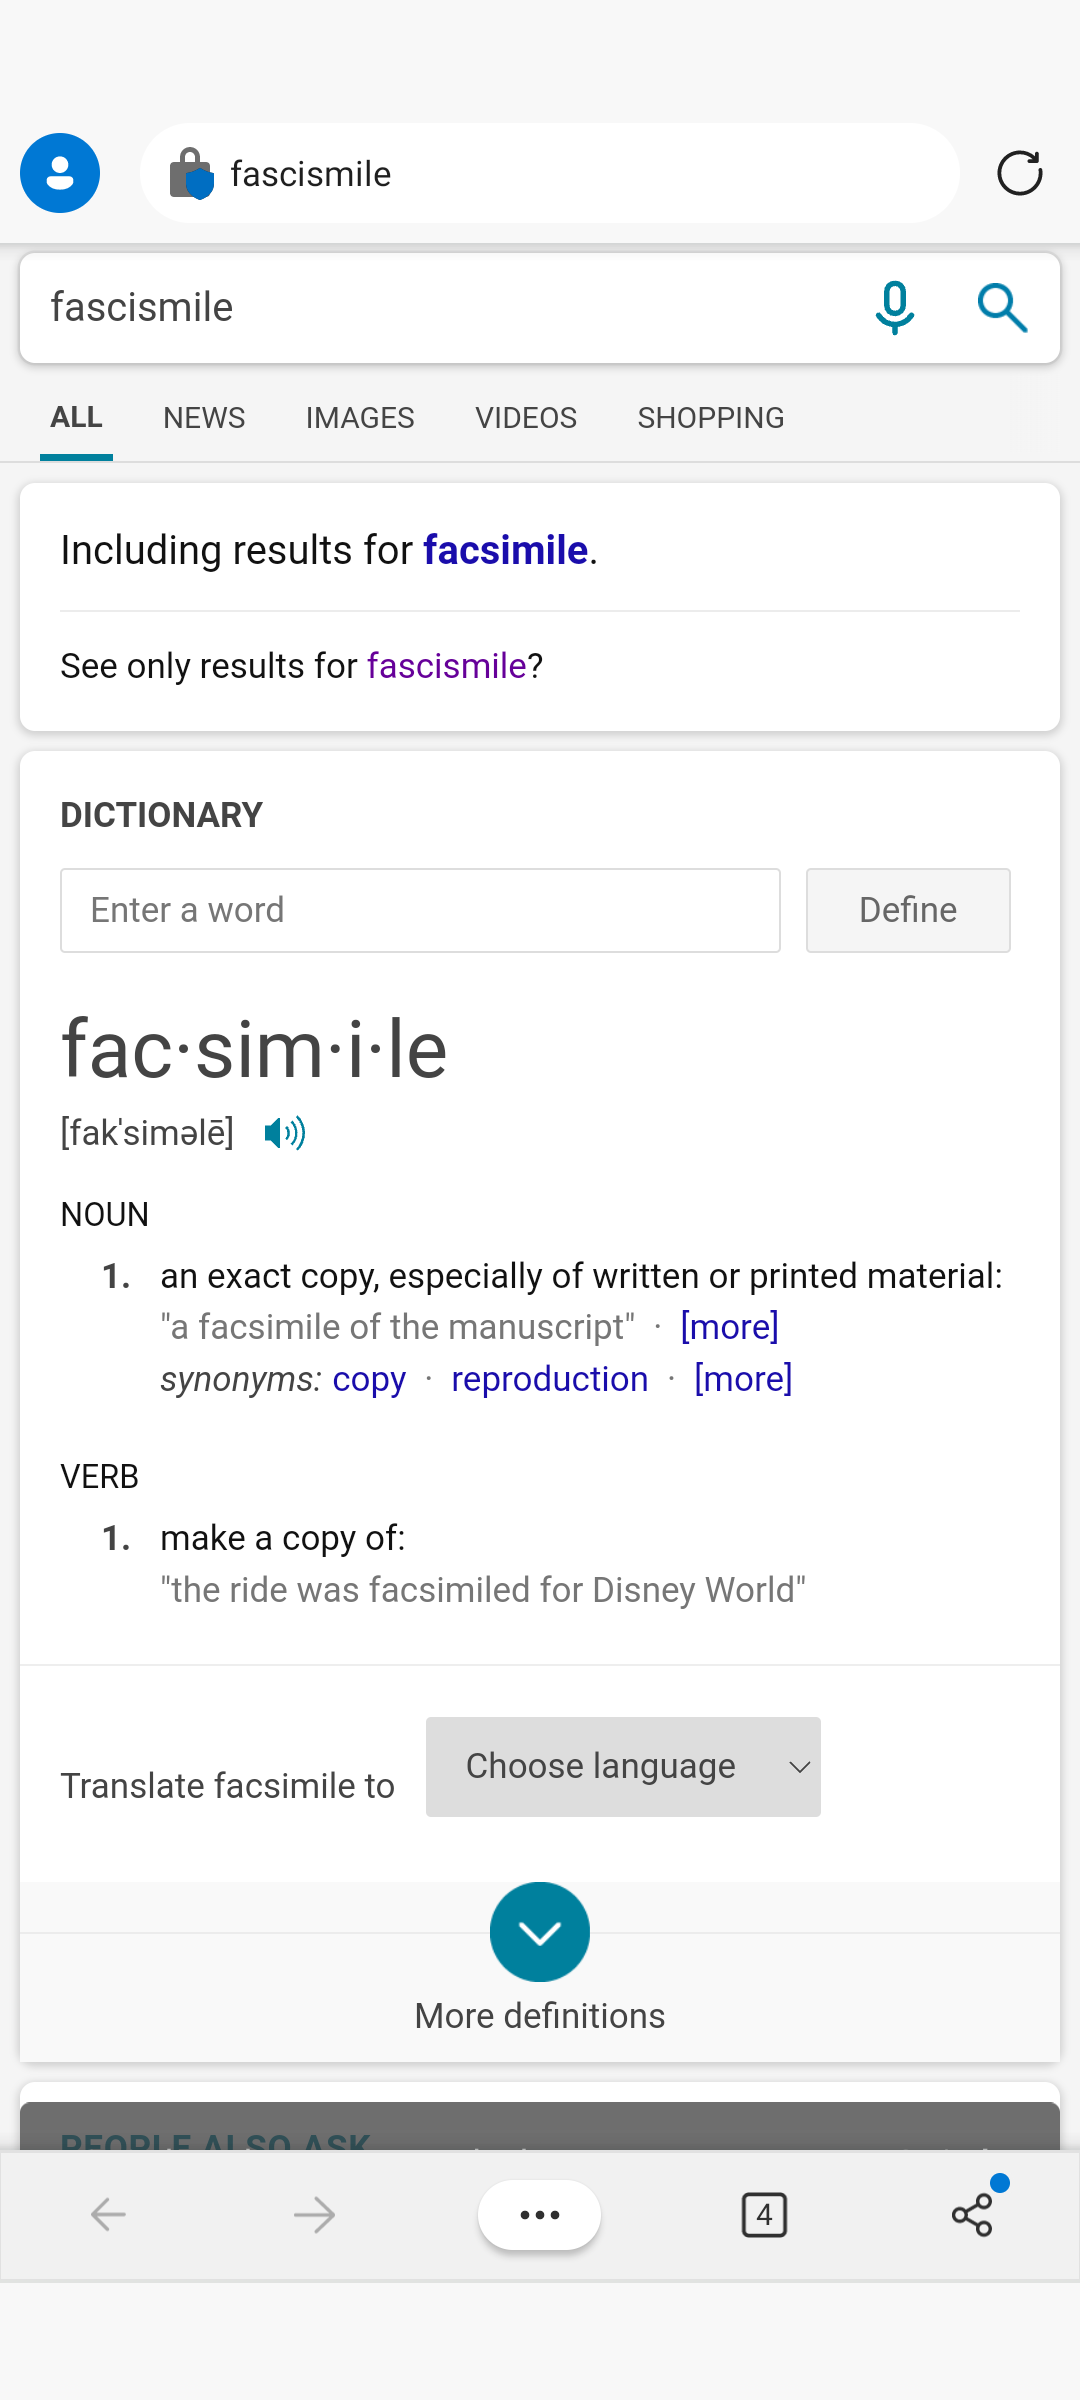Tap the magnifying glass search icon
This screenshot has height=2400, width=1080.
click(1002, 307)
